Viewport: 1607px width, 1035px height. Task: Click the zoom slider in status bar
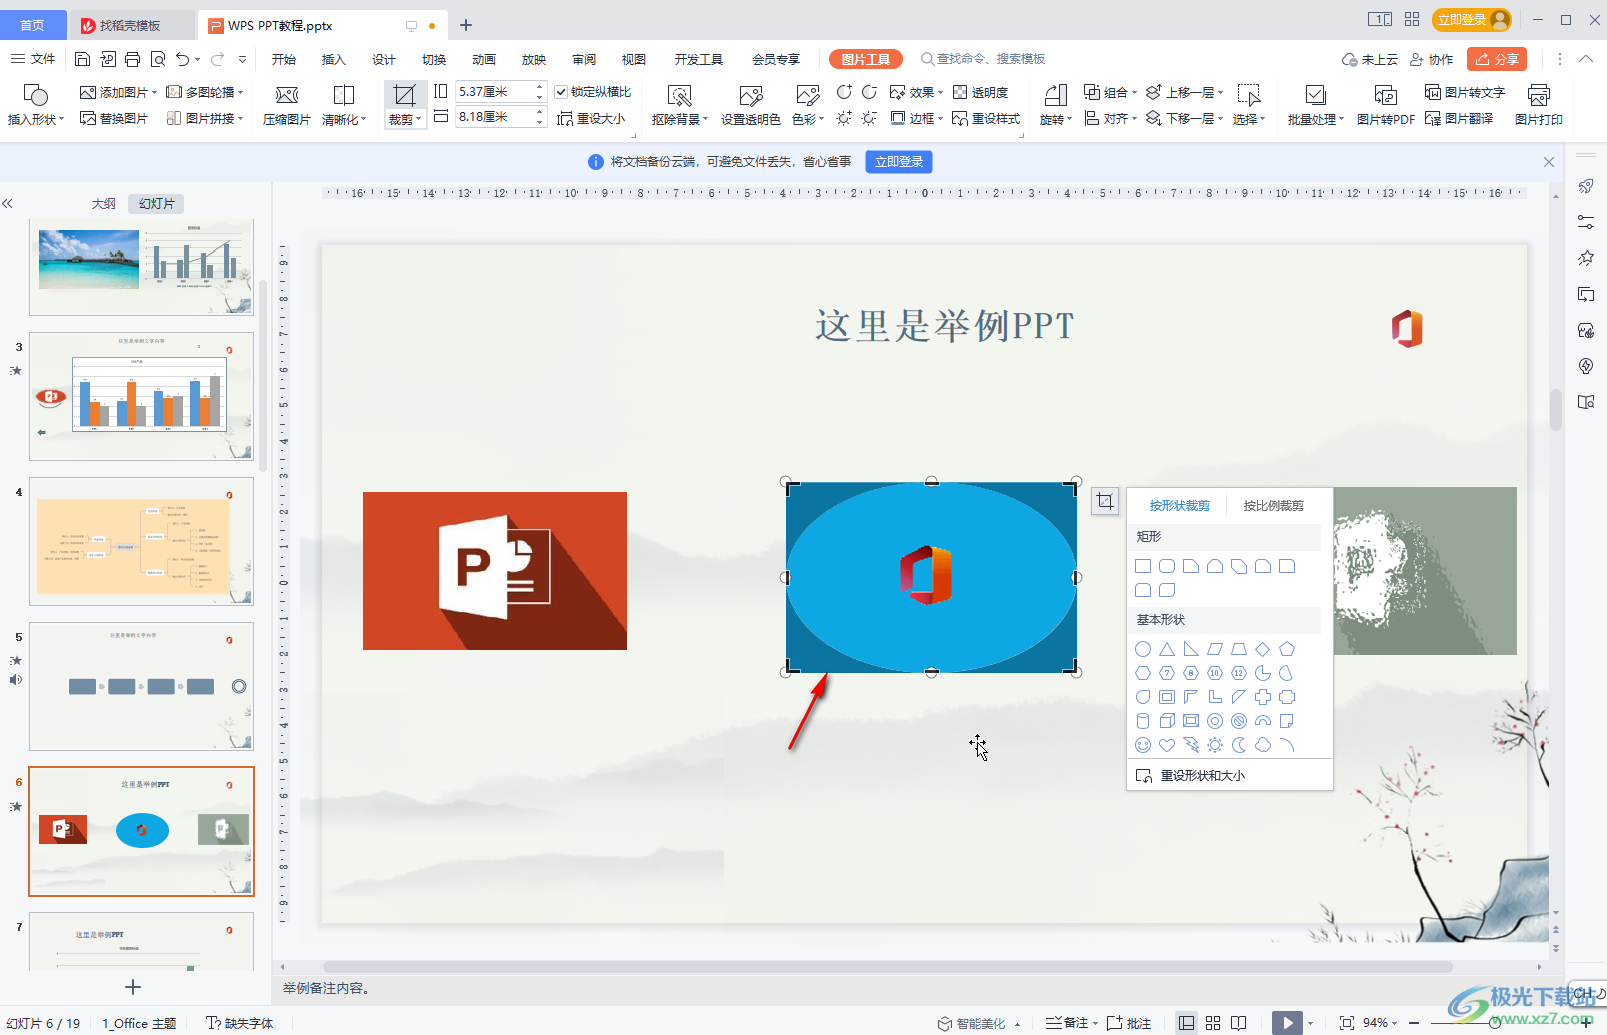pyautogui.click(x=1495, y=1022)
